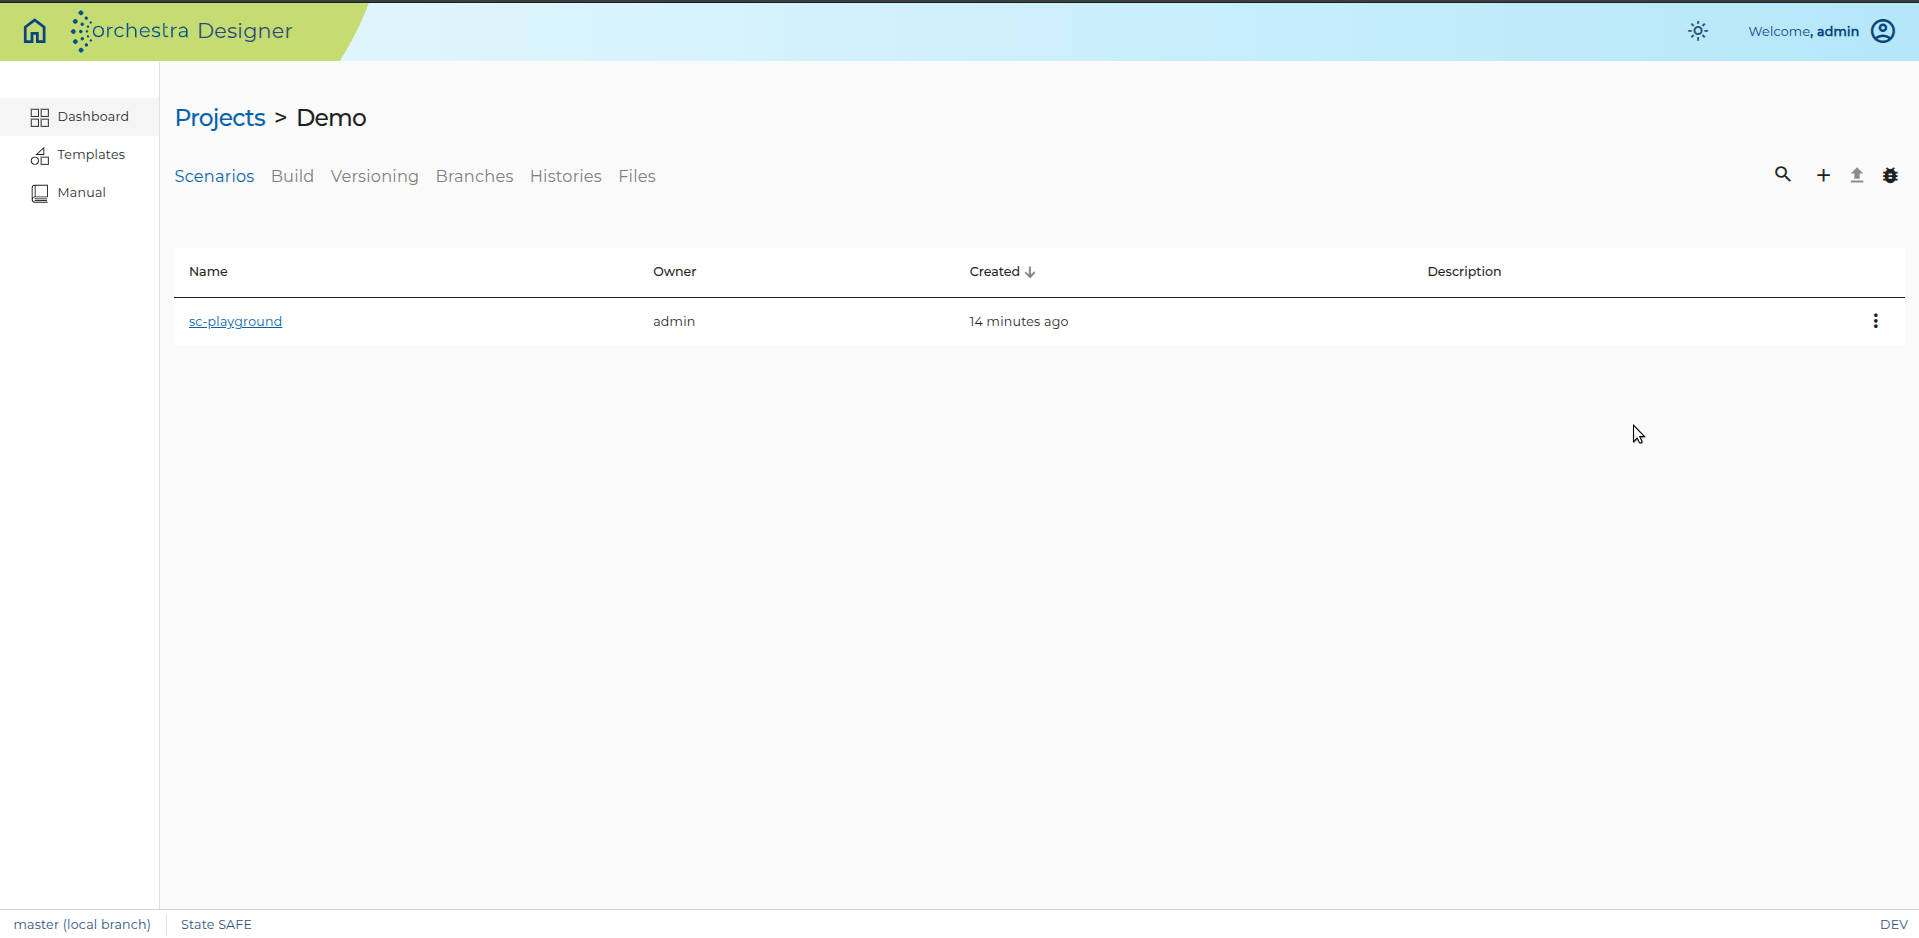Switch to the Build tab

tap(292, 176)
